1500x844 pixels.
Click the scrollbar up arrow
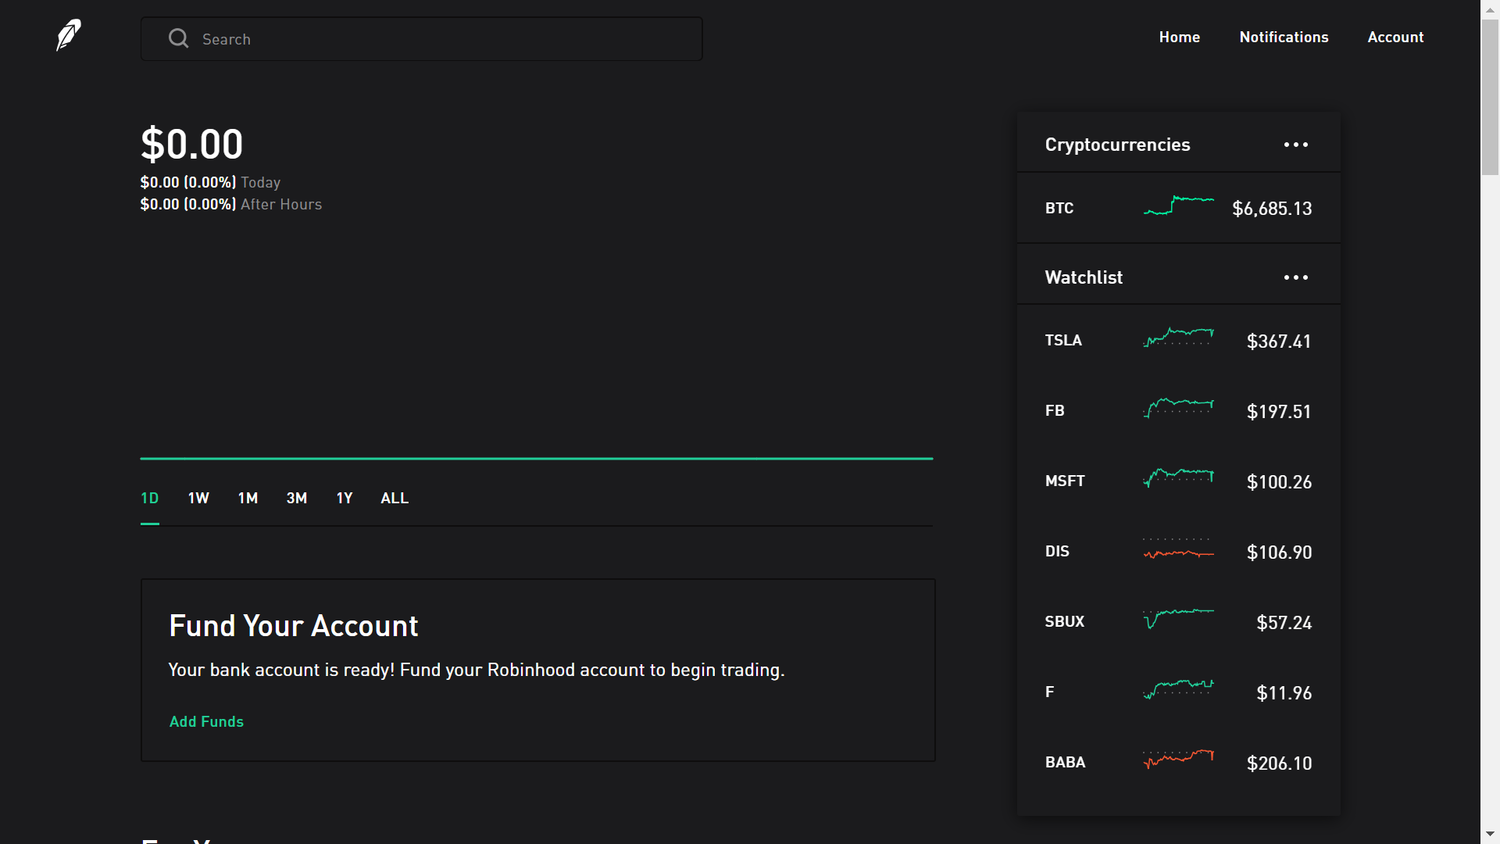1490,8
